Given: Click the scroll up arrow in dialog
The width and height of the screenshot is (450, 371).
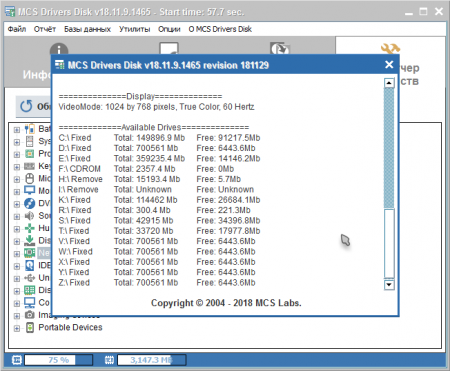Looking at the screenshot, I should point(389,82).
